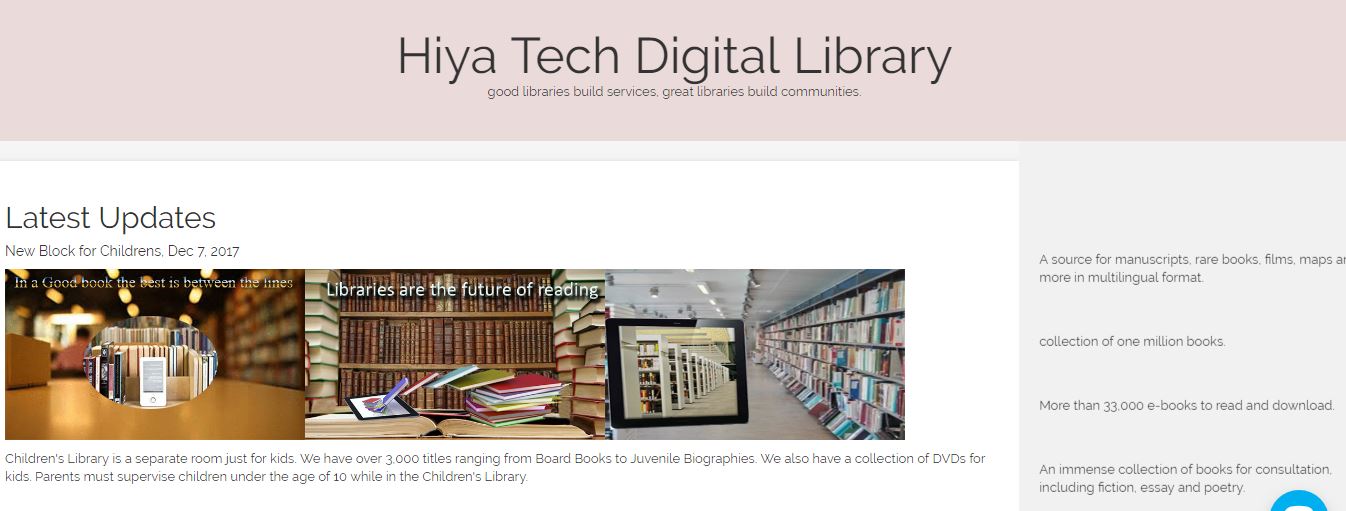
Task: Click immense collection of books for consultation
Action: [1185, 478]
